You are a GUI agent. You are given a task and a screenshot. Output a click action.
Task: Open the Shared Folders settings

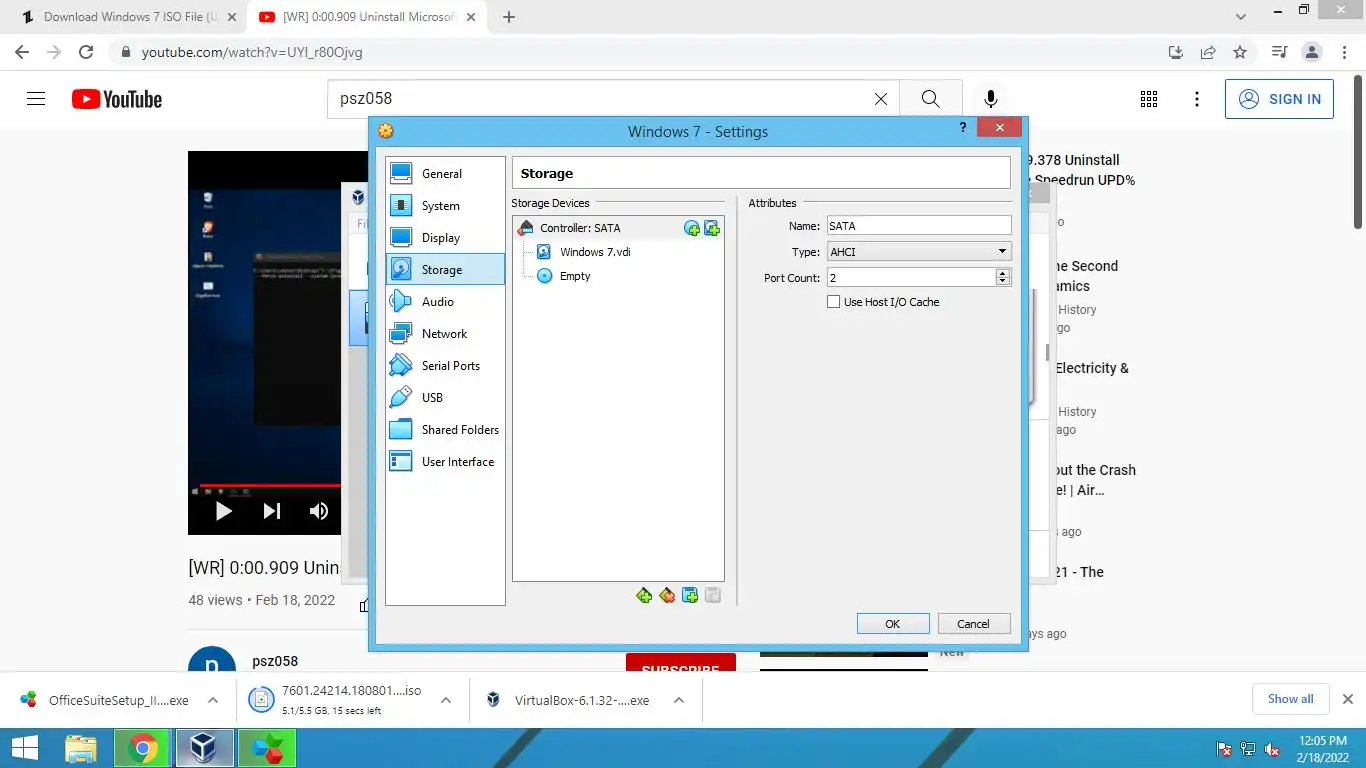445,430
